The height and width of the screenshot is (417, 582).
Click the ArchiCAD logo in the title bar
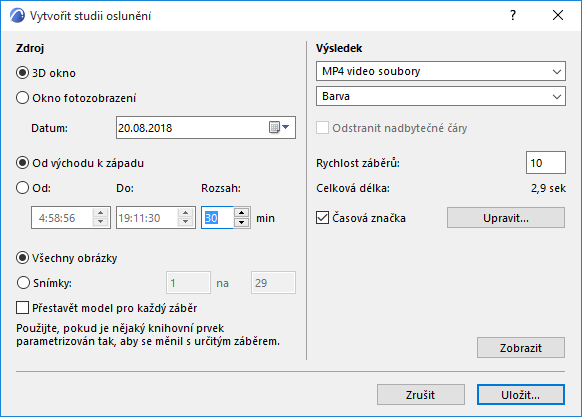coord(17,16)
